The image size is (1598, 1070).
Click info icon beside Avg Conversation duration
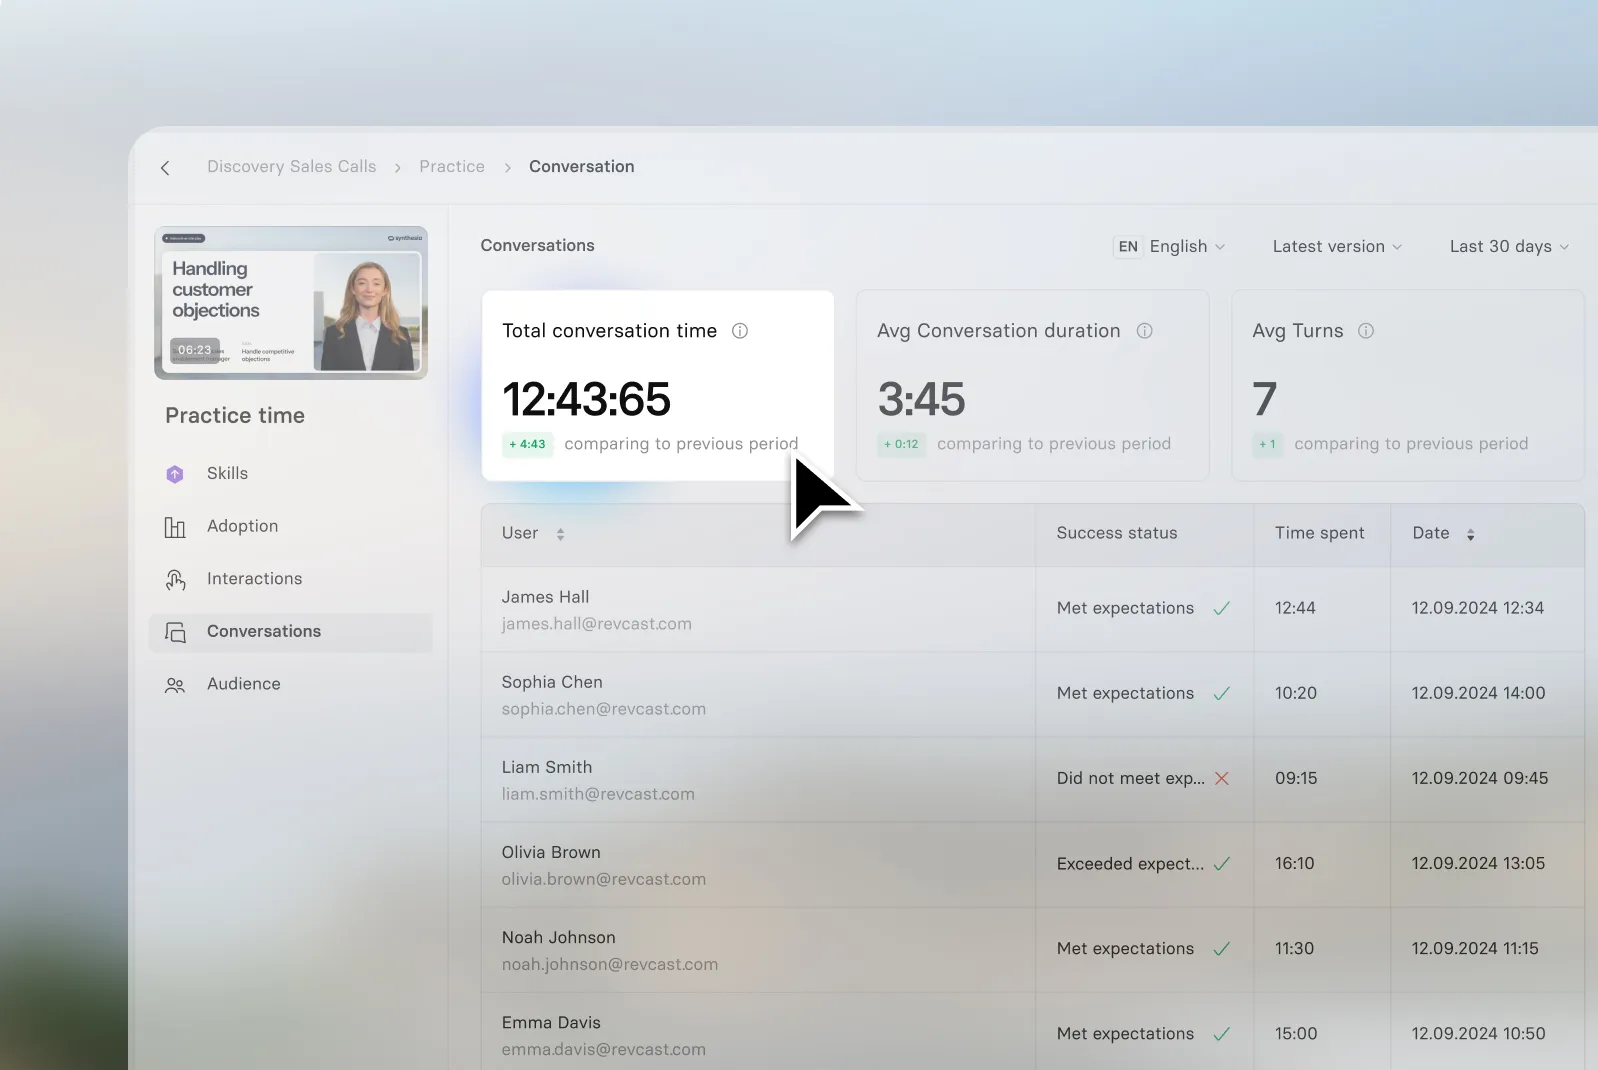[x=1145, y=331]
